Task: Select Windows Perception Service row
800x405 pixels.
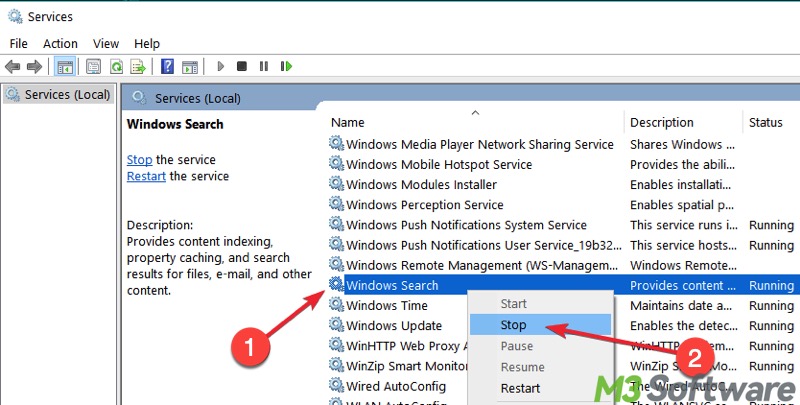Action: (x=424, y=205)
